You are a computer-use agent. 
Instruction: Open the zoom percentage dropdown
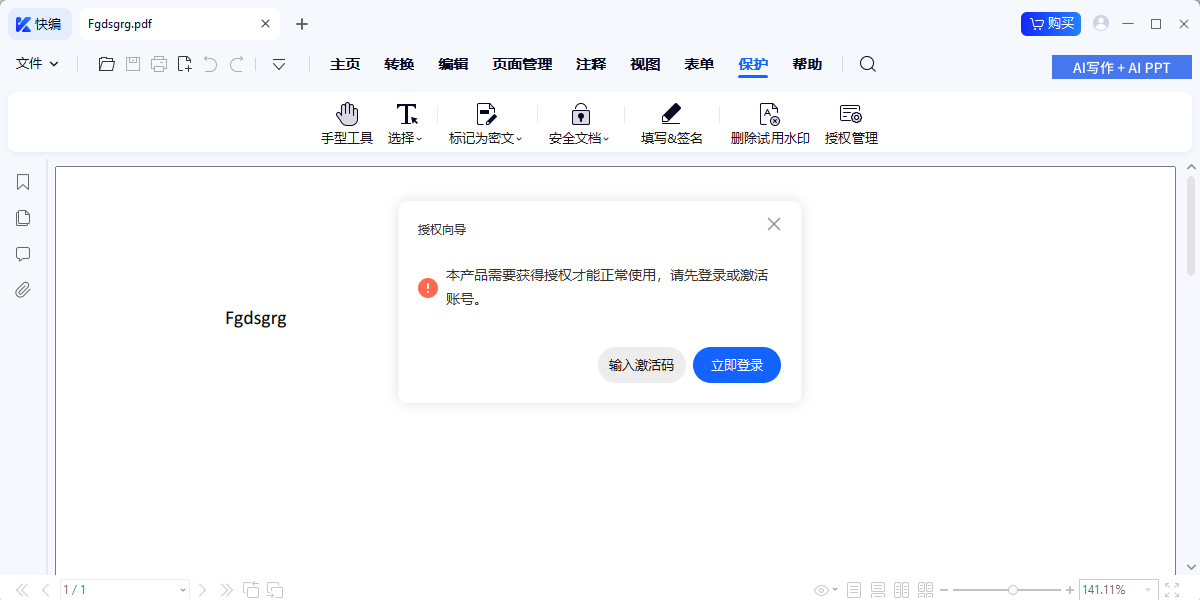[x=1119, y=589]
